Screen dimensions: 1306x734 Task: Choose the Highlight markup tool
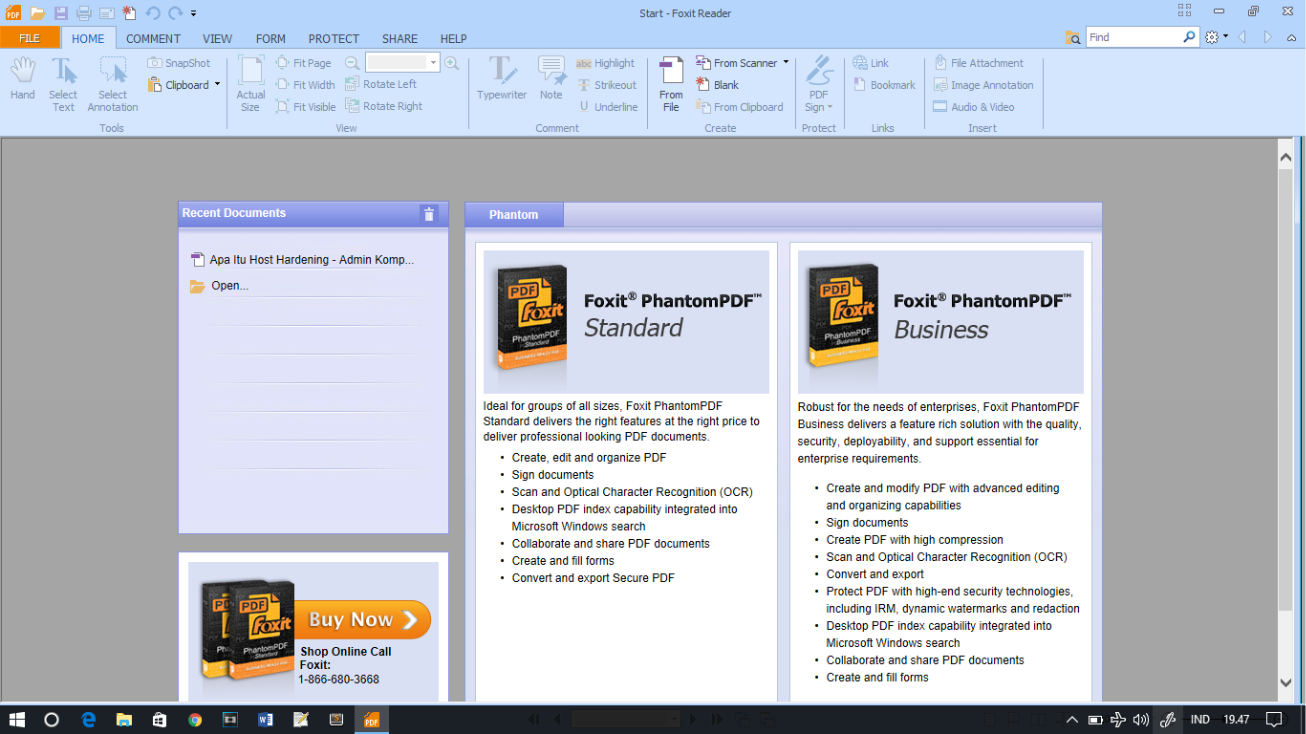605,63
